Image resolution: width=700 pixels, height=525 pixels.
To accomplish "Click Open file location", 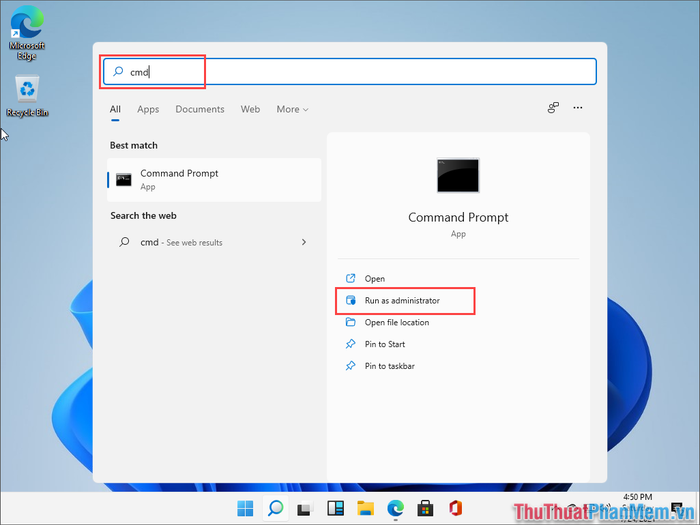I will 396,323.
